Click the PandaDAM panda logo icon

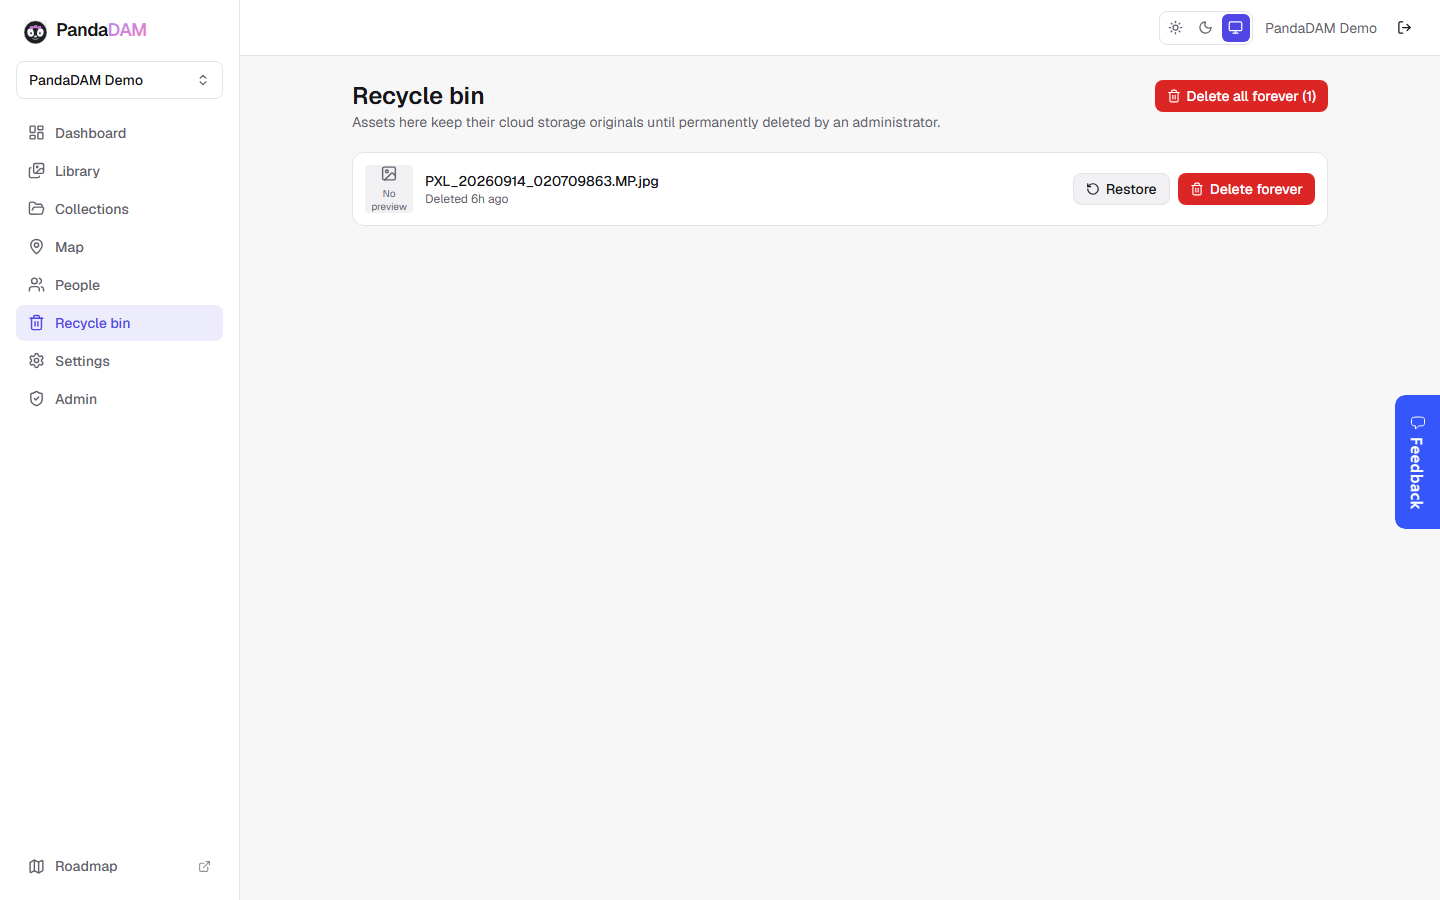pyautogui.click(x=35, y=31)
